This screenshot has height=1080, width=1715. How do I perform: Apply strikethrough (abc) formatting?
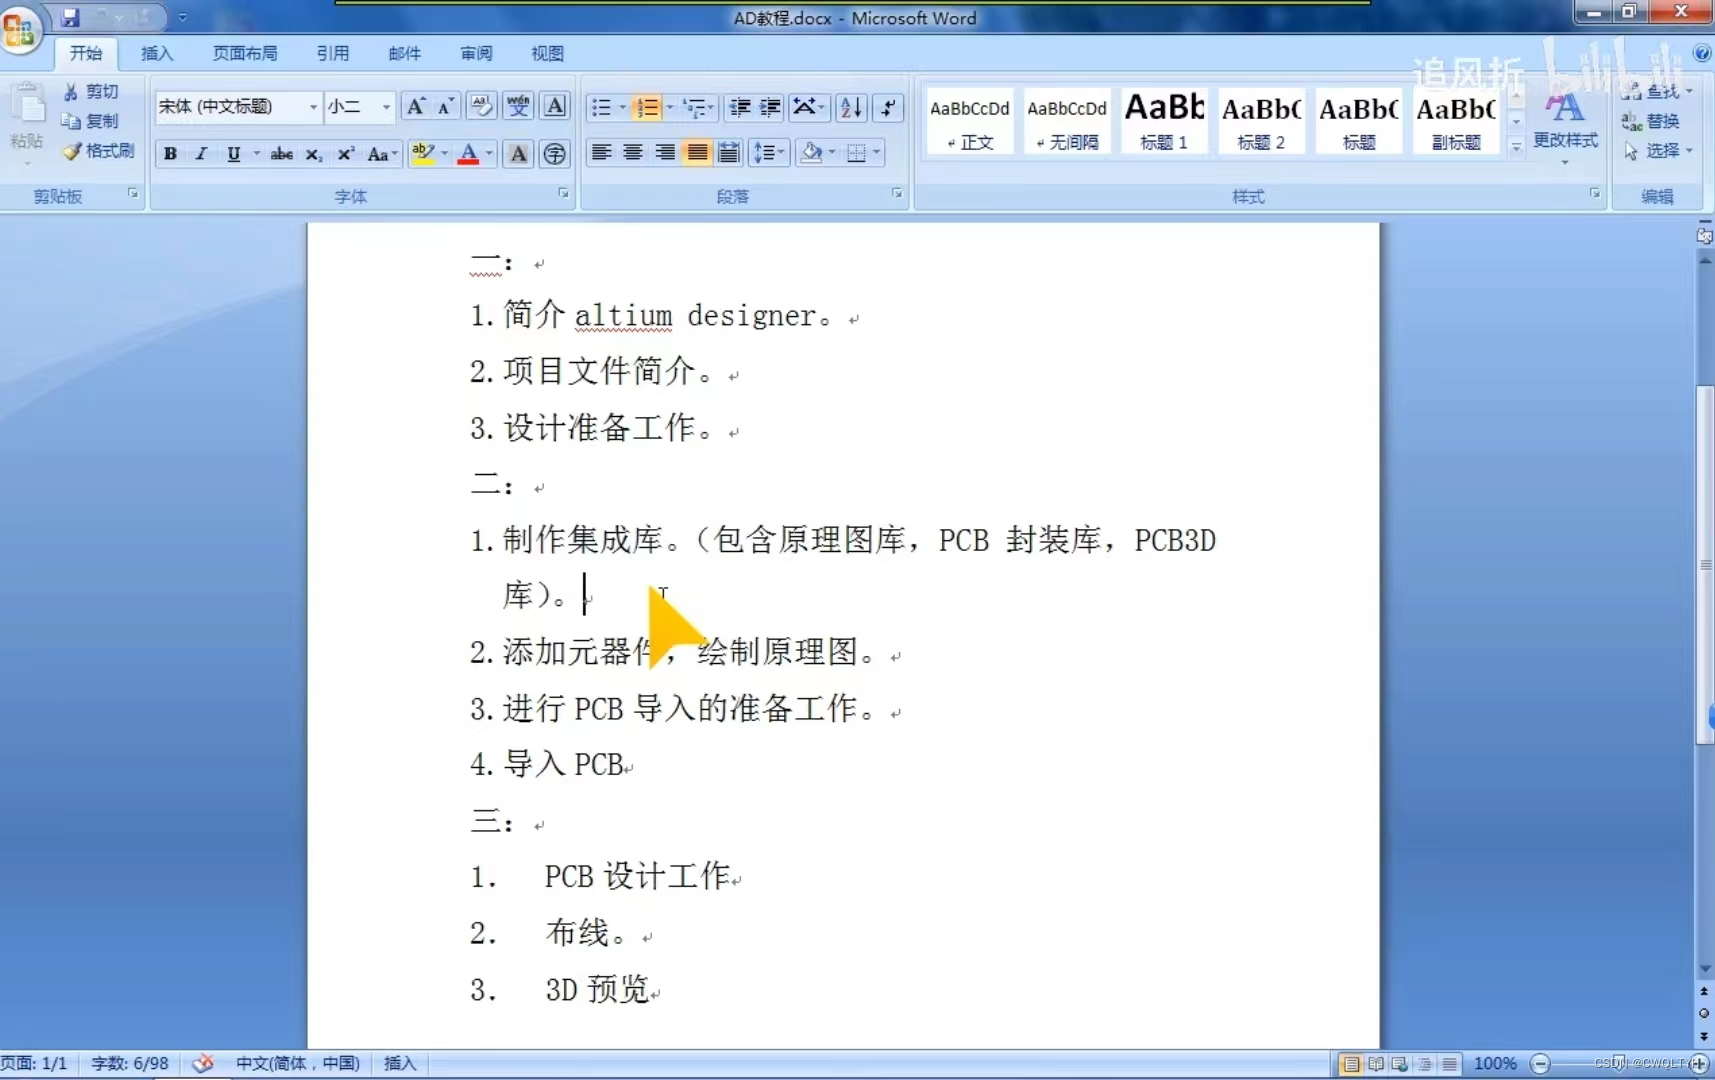(x=282, y=154)
